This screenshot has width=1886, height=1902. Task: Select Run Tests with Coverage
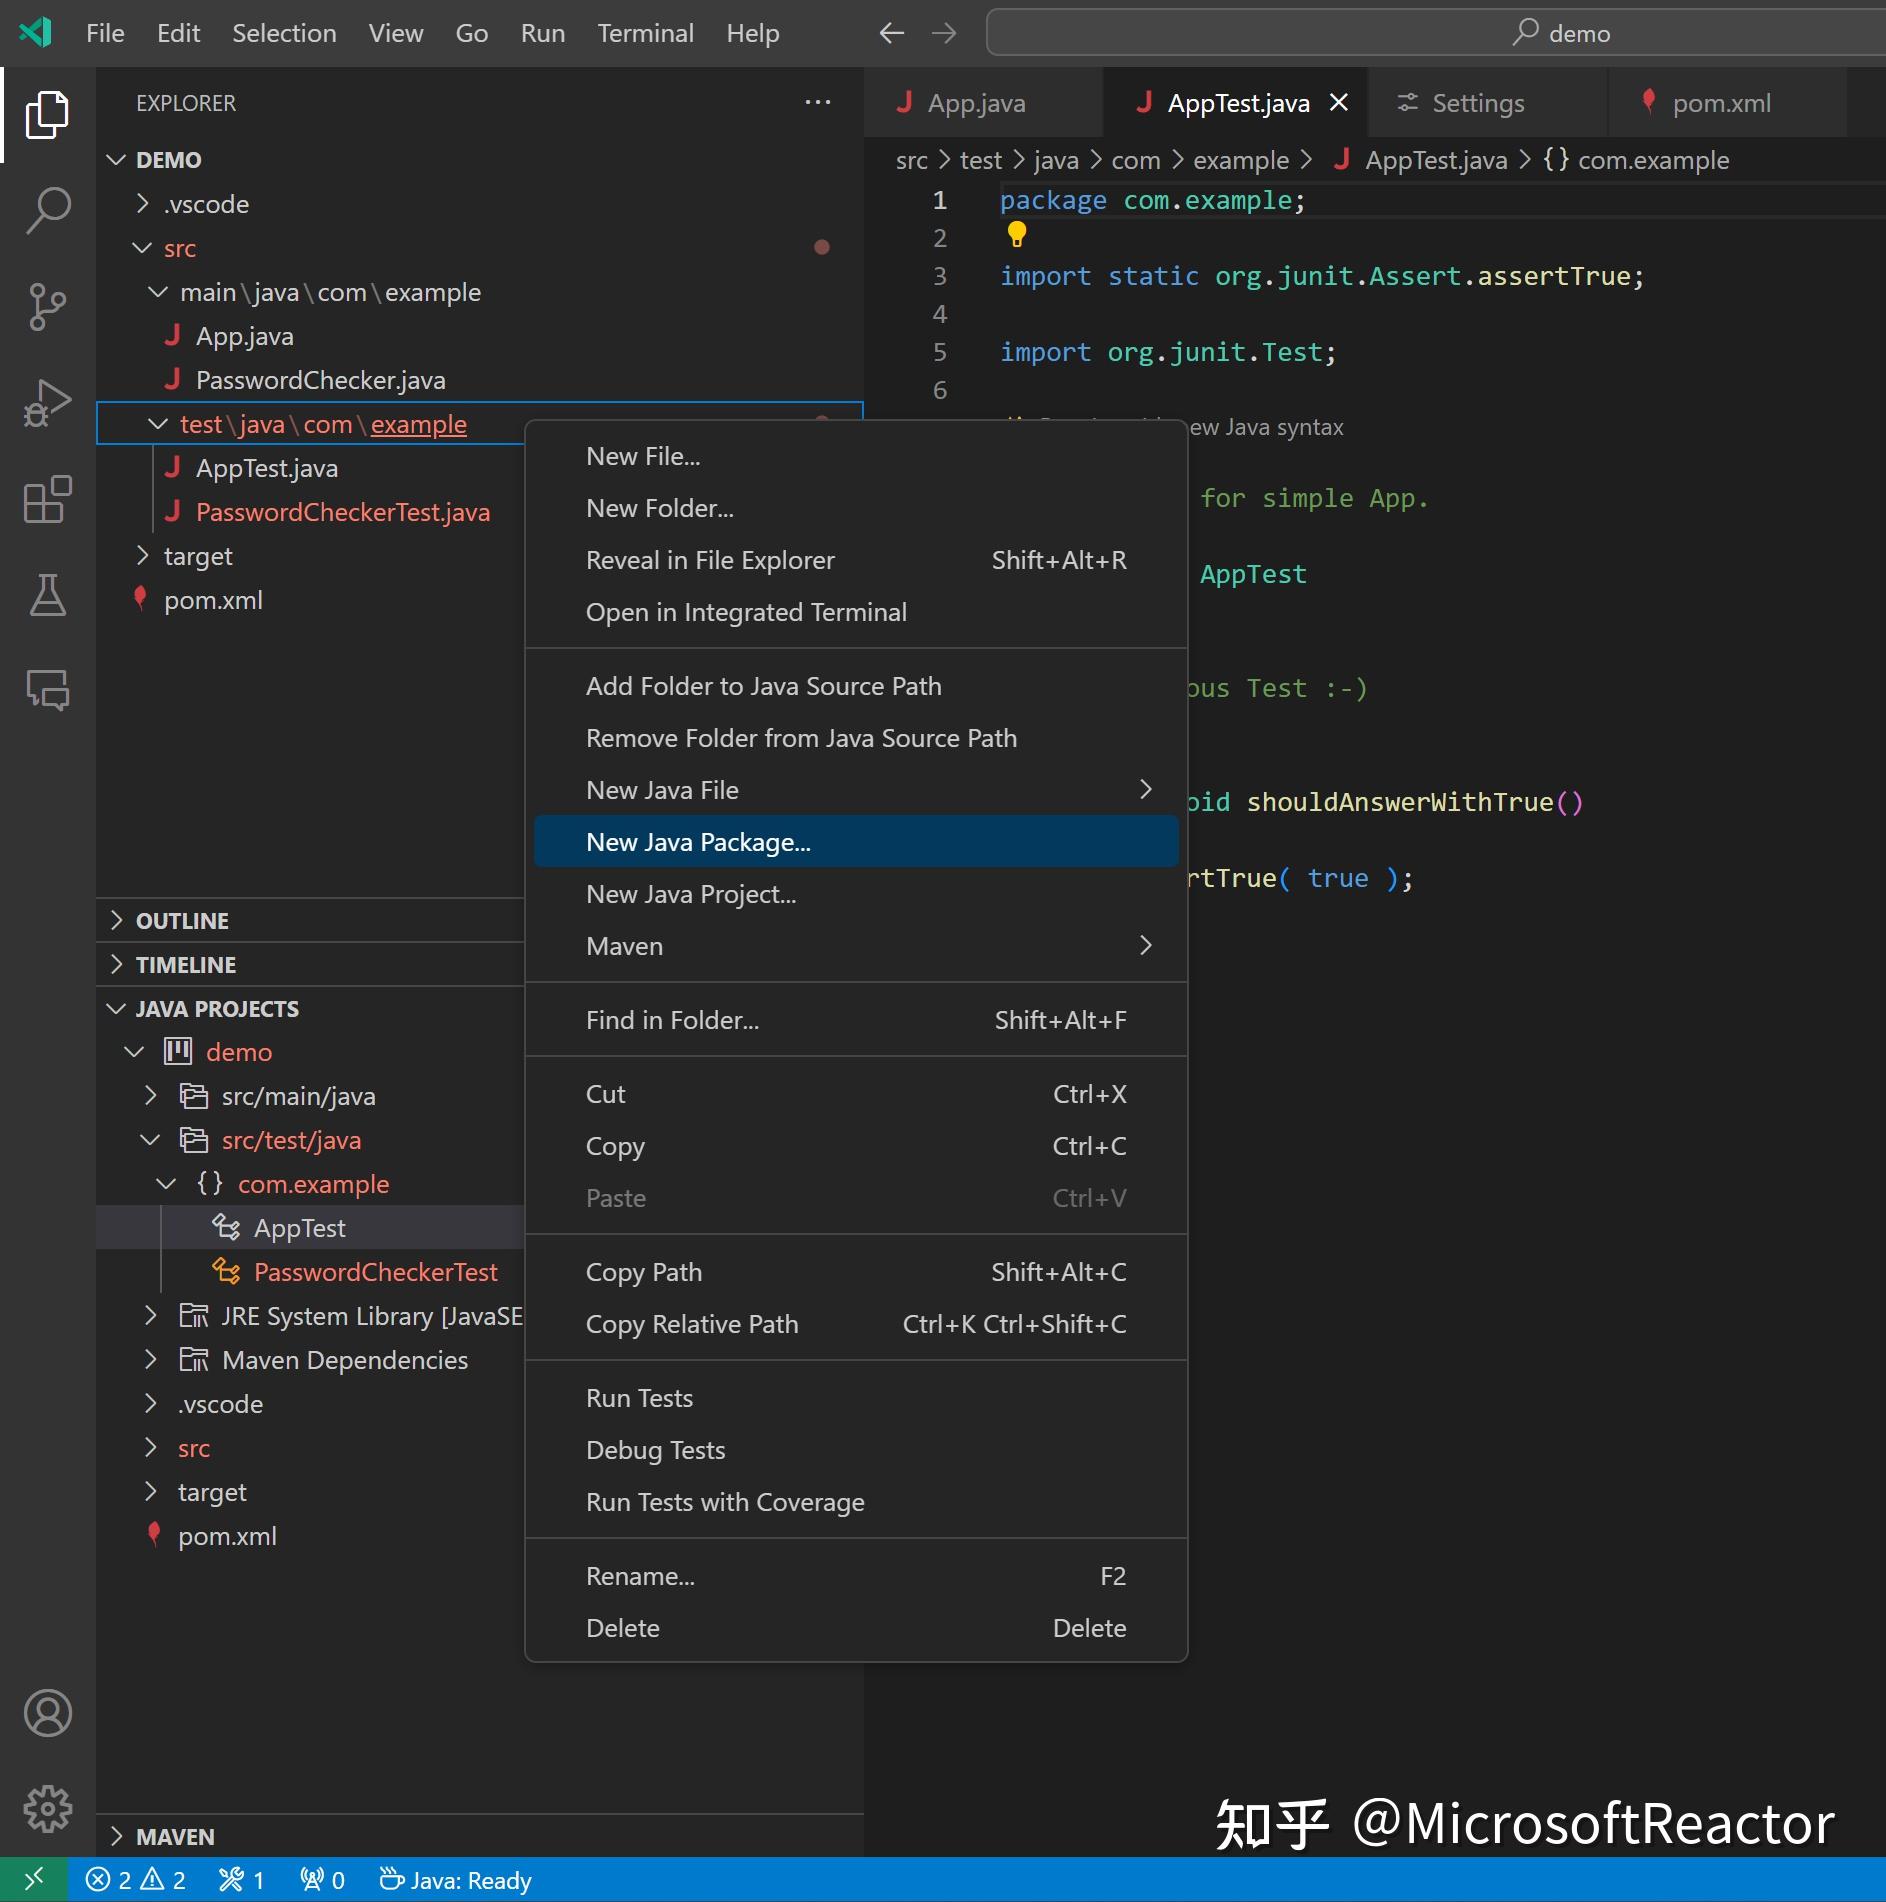coord(856,1502)
